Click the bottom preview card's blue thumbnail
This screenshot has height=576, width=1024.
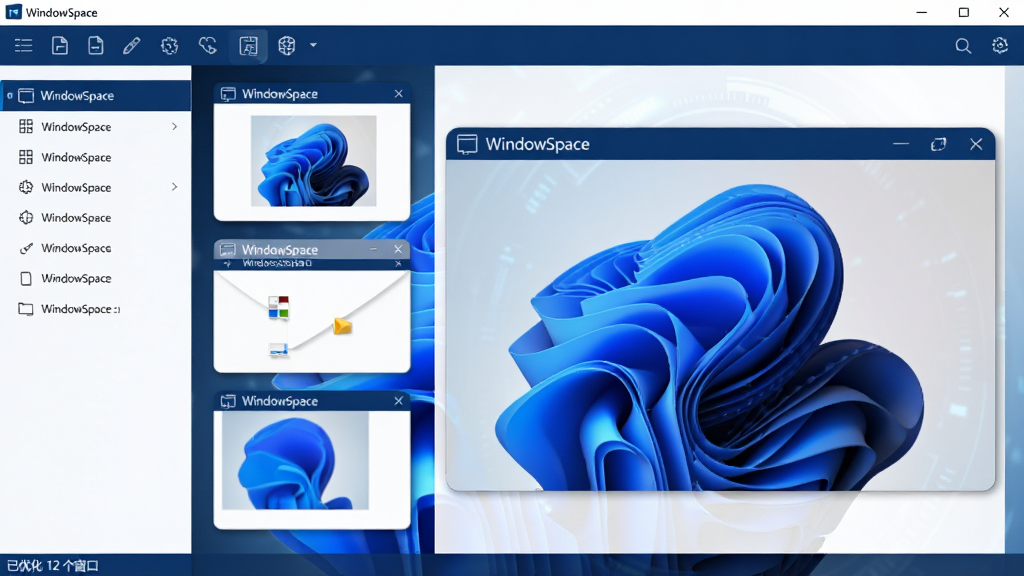295,460
